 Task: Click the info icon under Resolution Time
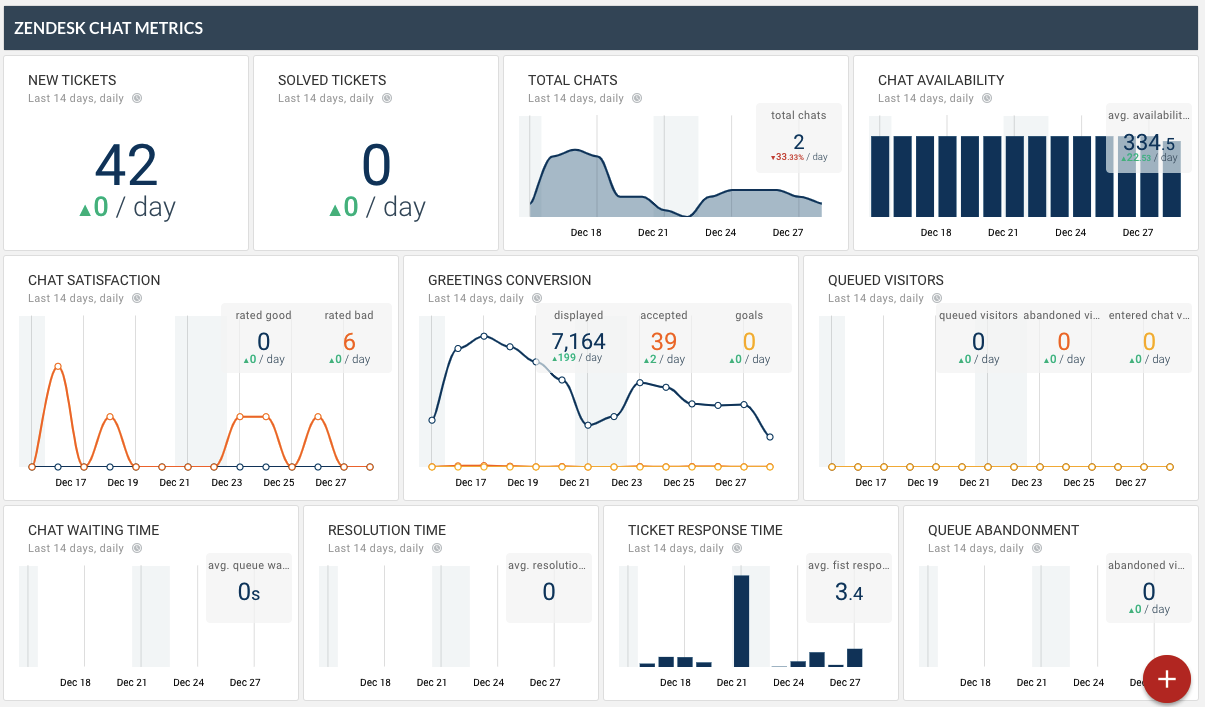(437, 548)
